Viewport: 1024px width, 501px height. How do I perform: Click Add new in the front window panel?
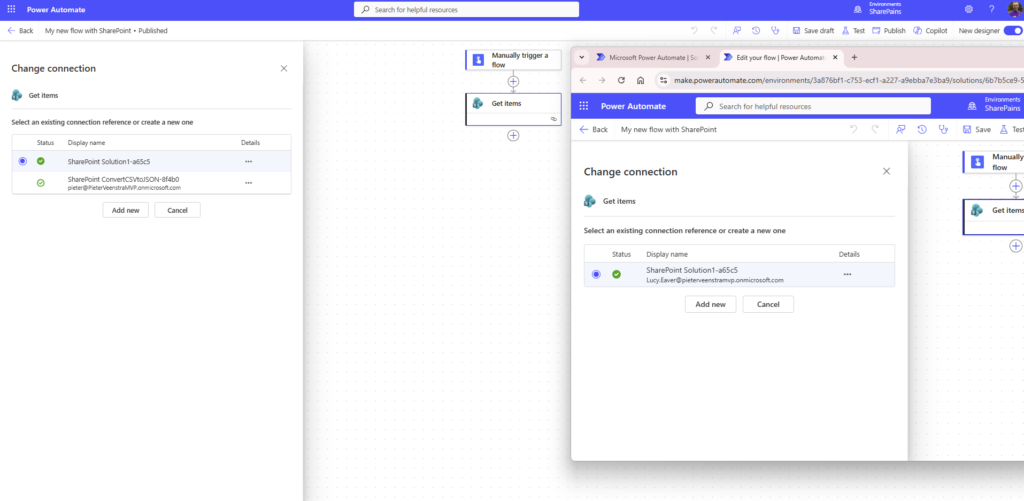click(711, 304)
